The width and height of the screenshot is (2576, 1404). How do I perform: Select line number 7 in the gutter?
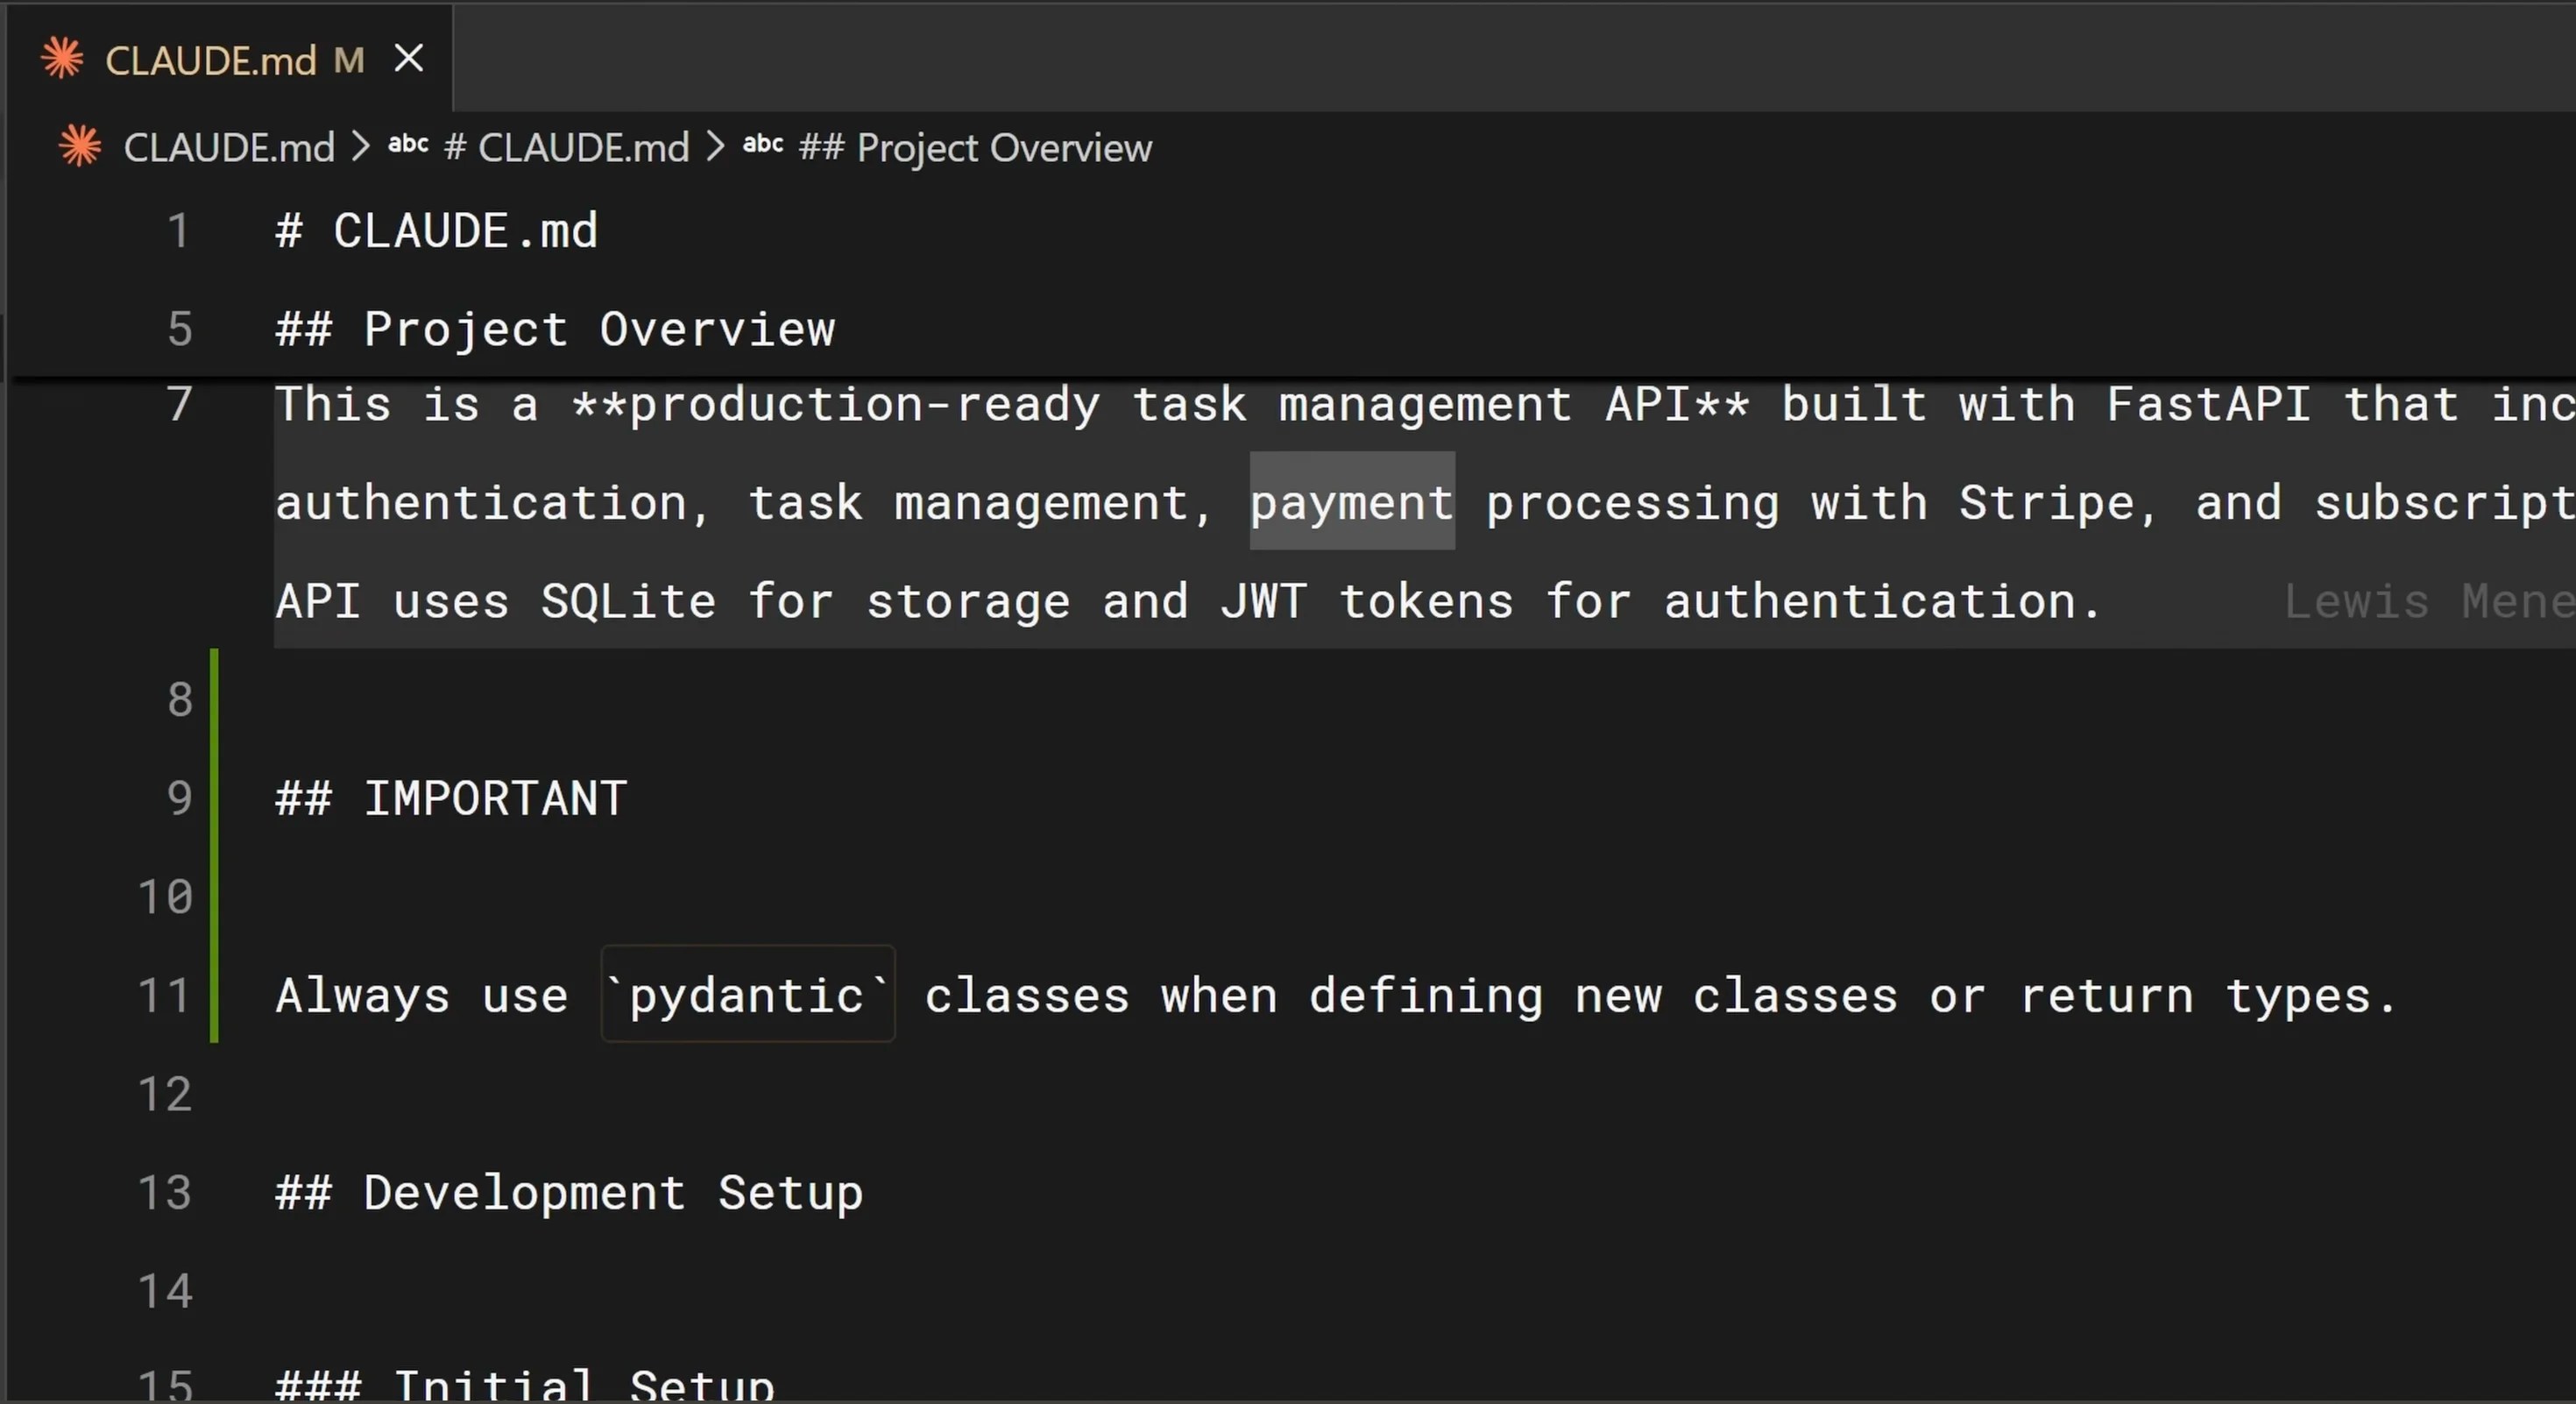tap(180, 404)
